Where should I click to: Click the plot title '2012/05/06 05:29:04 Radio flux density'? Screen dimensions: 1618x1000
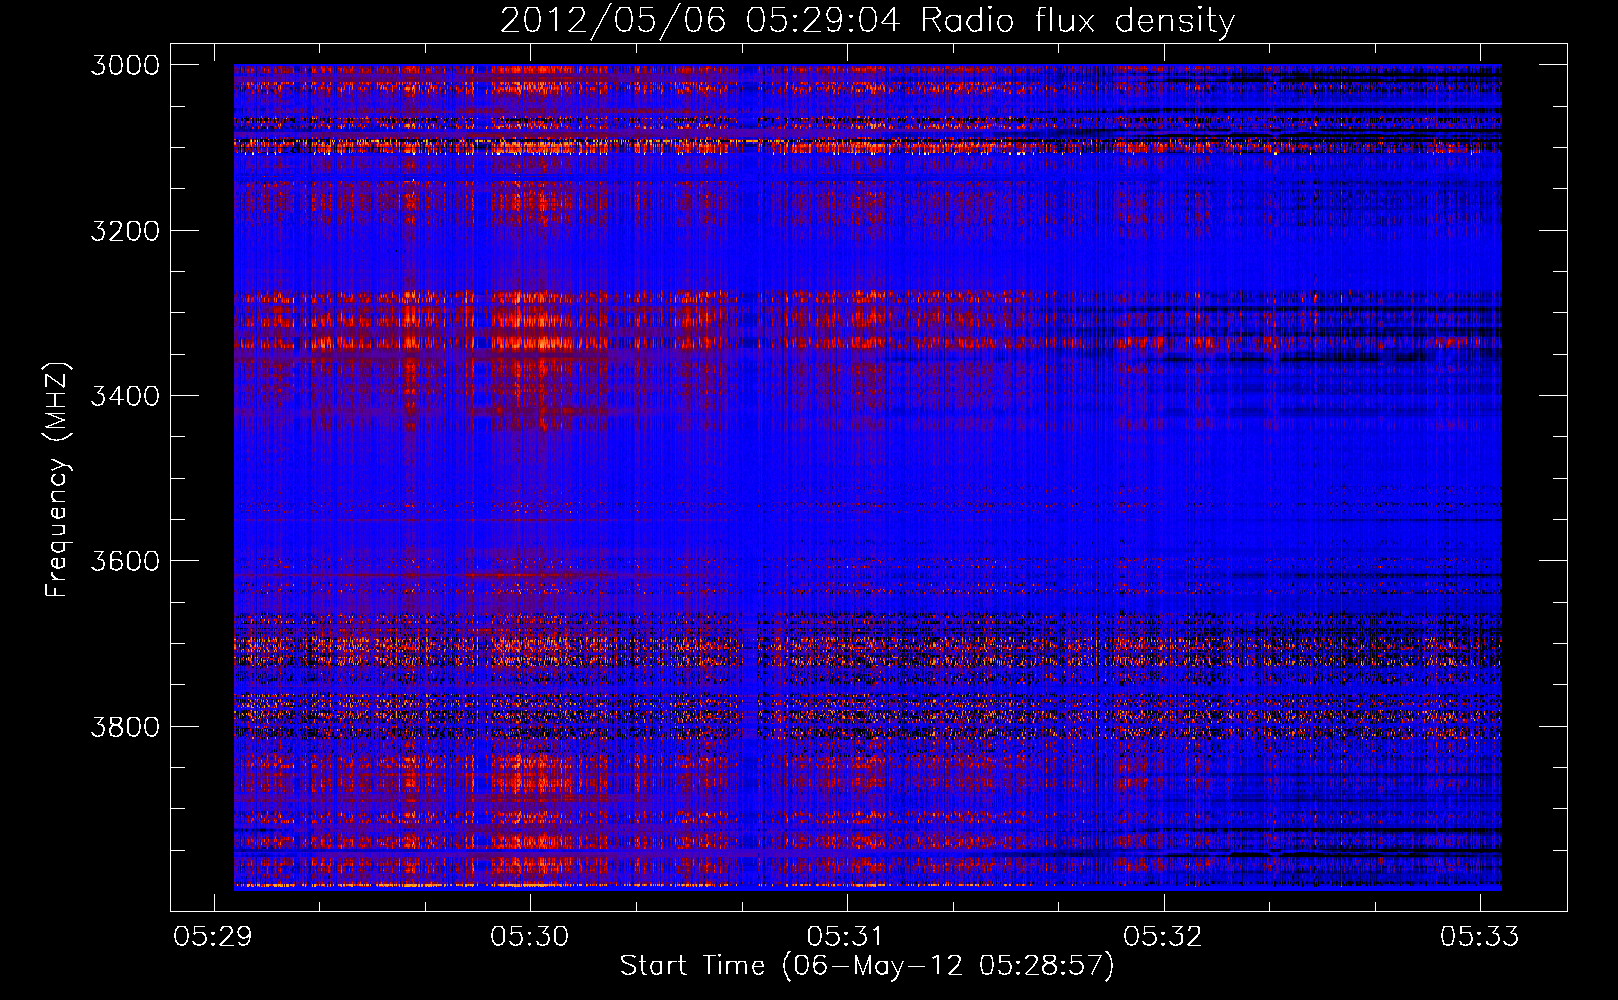(867, 20)
